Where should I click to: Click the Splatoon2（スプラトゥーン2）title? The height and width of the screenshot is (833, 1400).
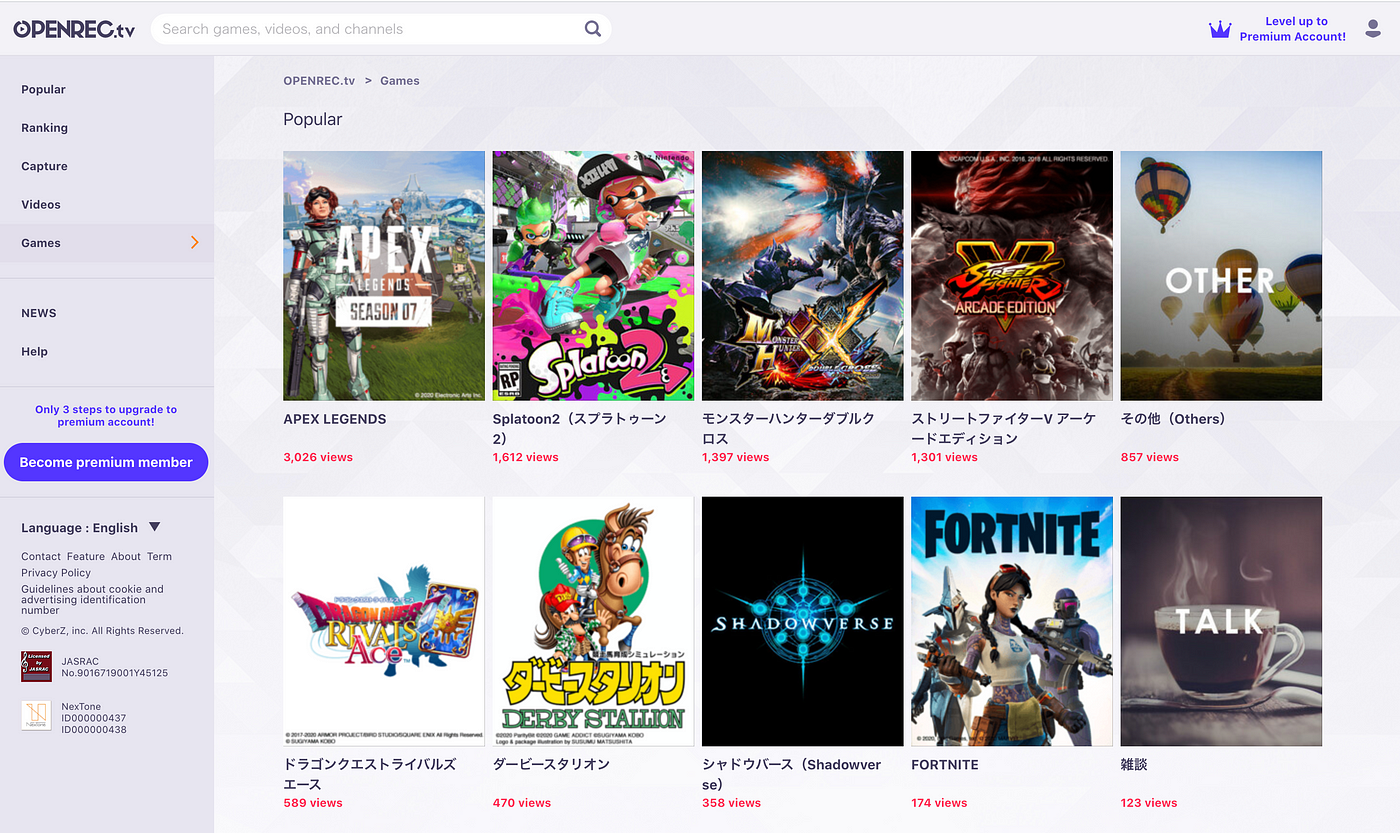[x=580, y=429]
